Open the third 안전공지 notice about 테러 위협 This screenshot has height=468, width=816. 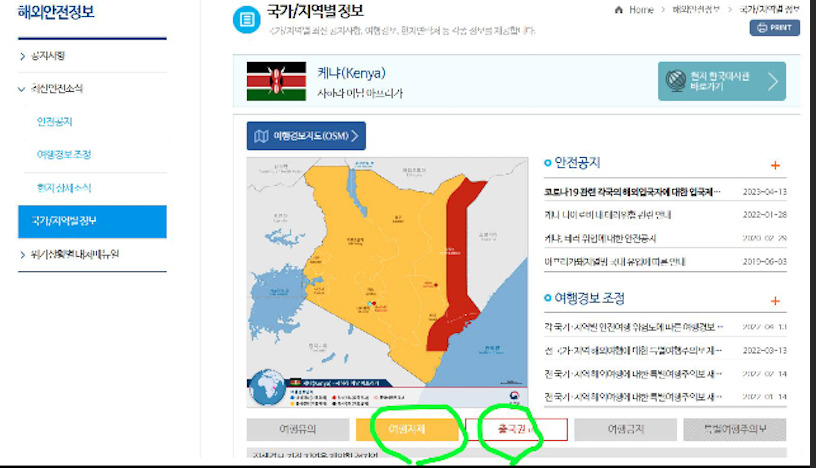coord(600,238)
